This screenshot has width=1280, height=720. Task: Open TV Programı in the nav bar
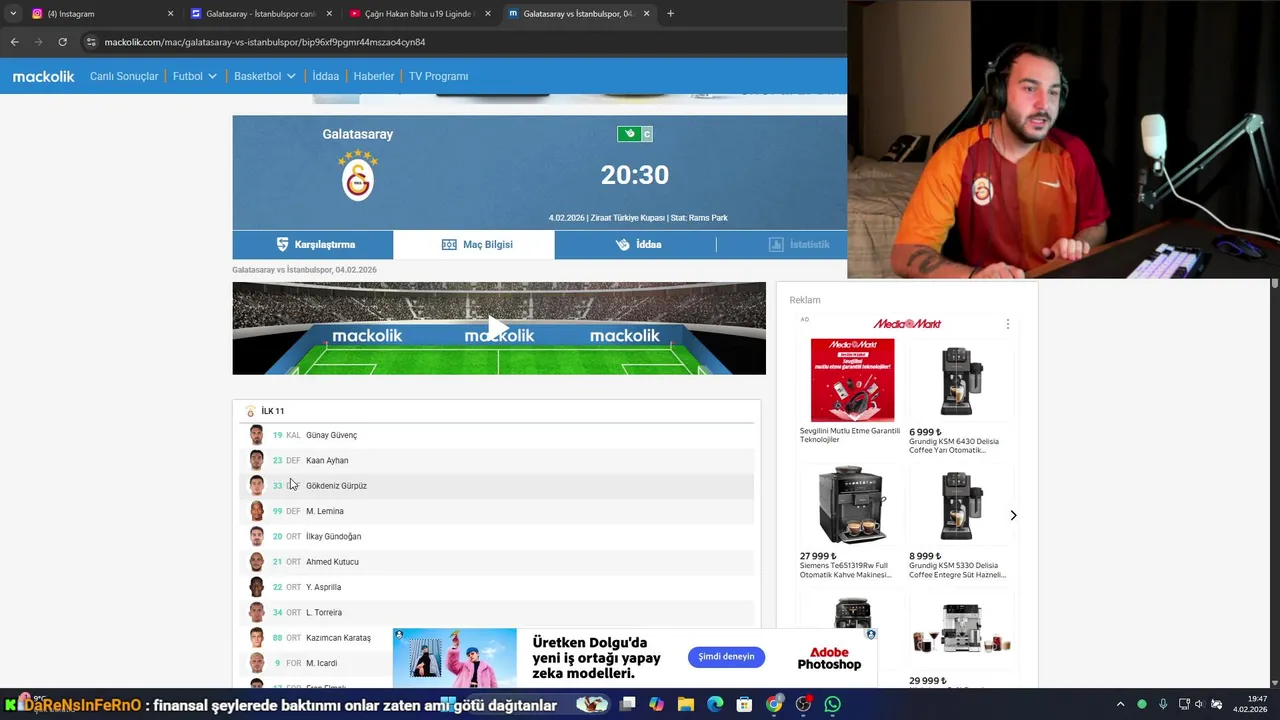(x=438, y=76)
